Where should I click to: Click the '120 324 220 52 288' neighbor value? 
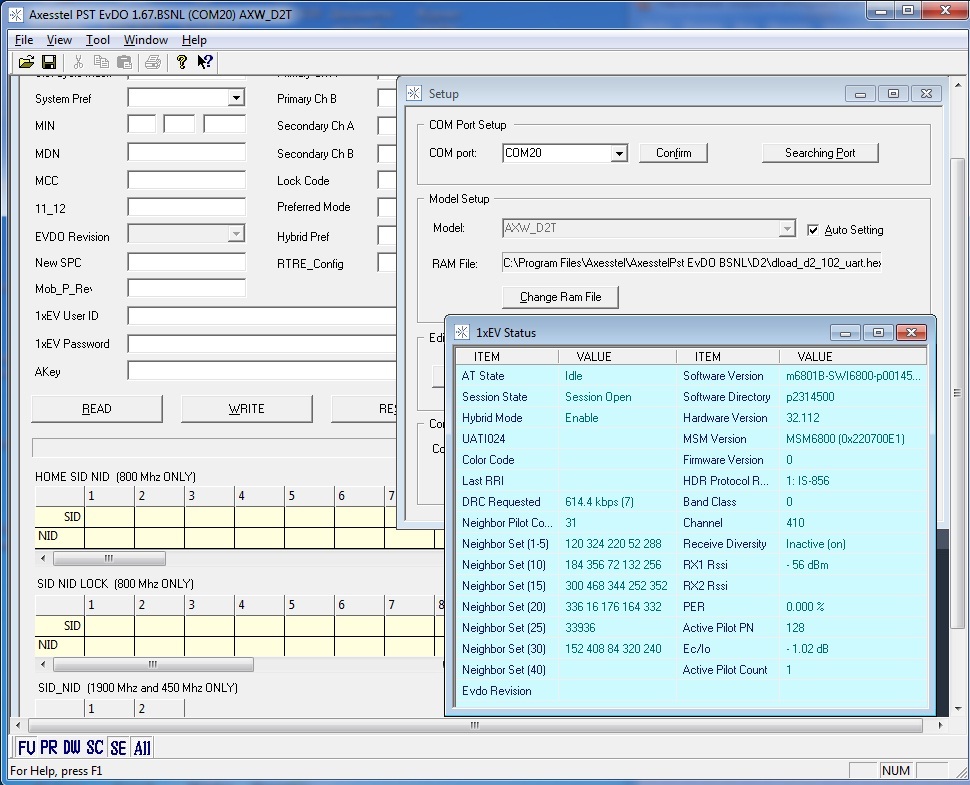[x=613, y=544]
